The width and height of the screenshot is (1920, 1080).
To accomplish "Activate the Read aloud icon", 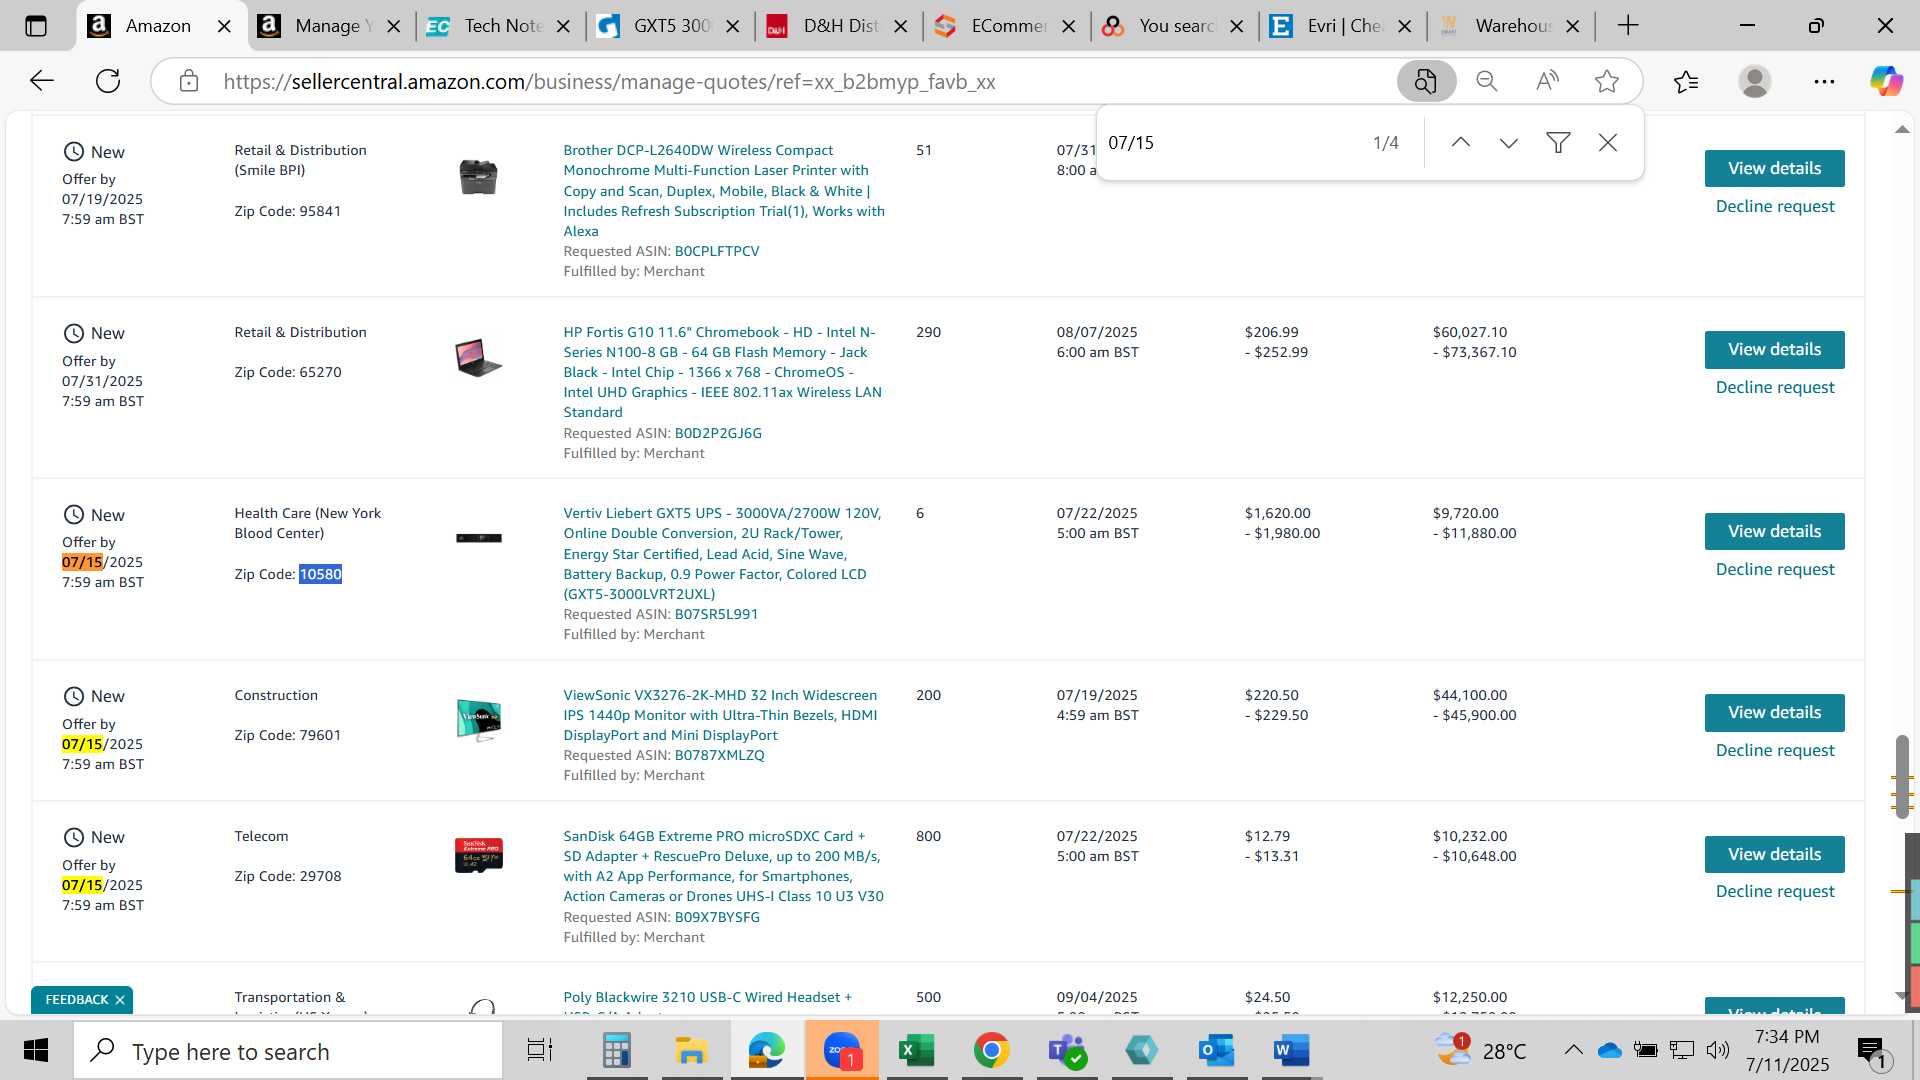I will tap(1547, 81).
